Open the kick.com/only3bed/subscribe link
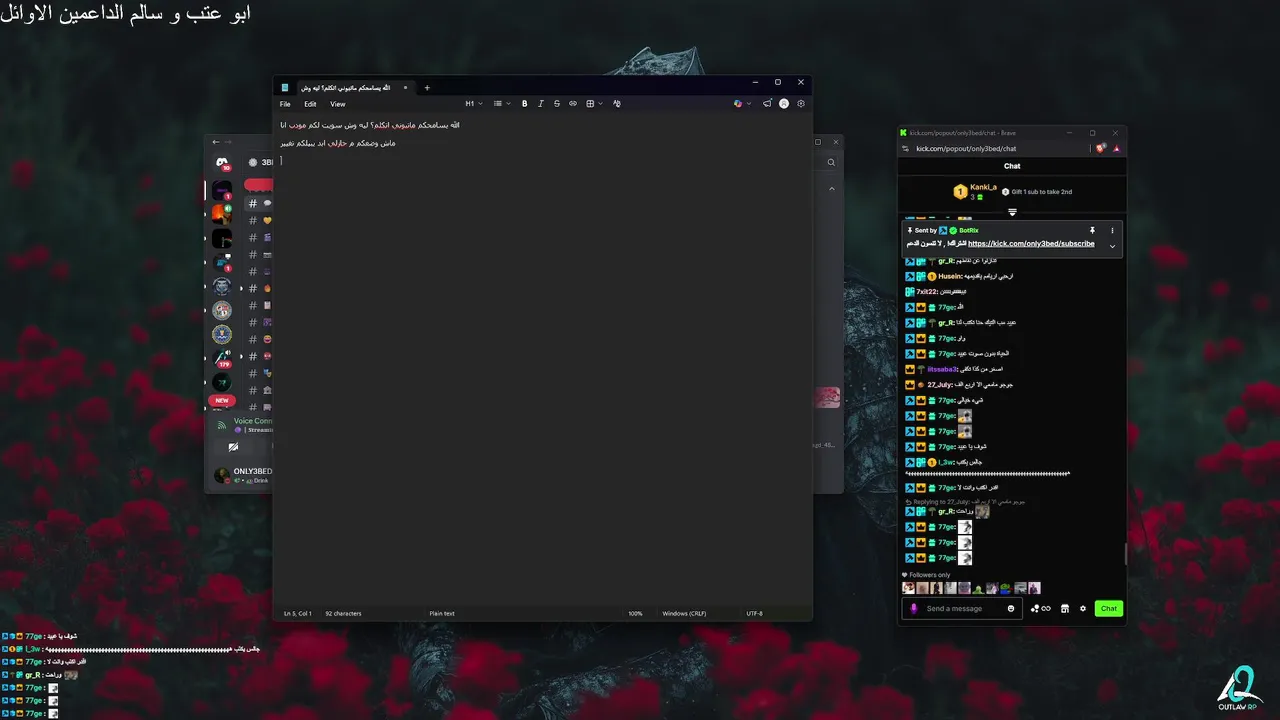The image size is (1280, 720). coord(1031,244)
